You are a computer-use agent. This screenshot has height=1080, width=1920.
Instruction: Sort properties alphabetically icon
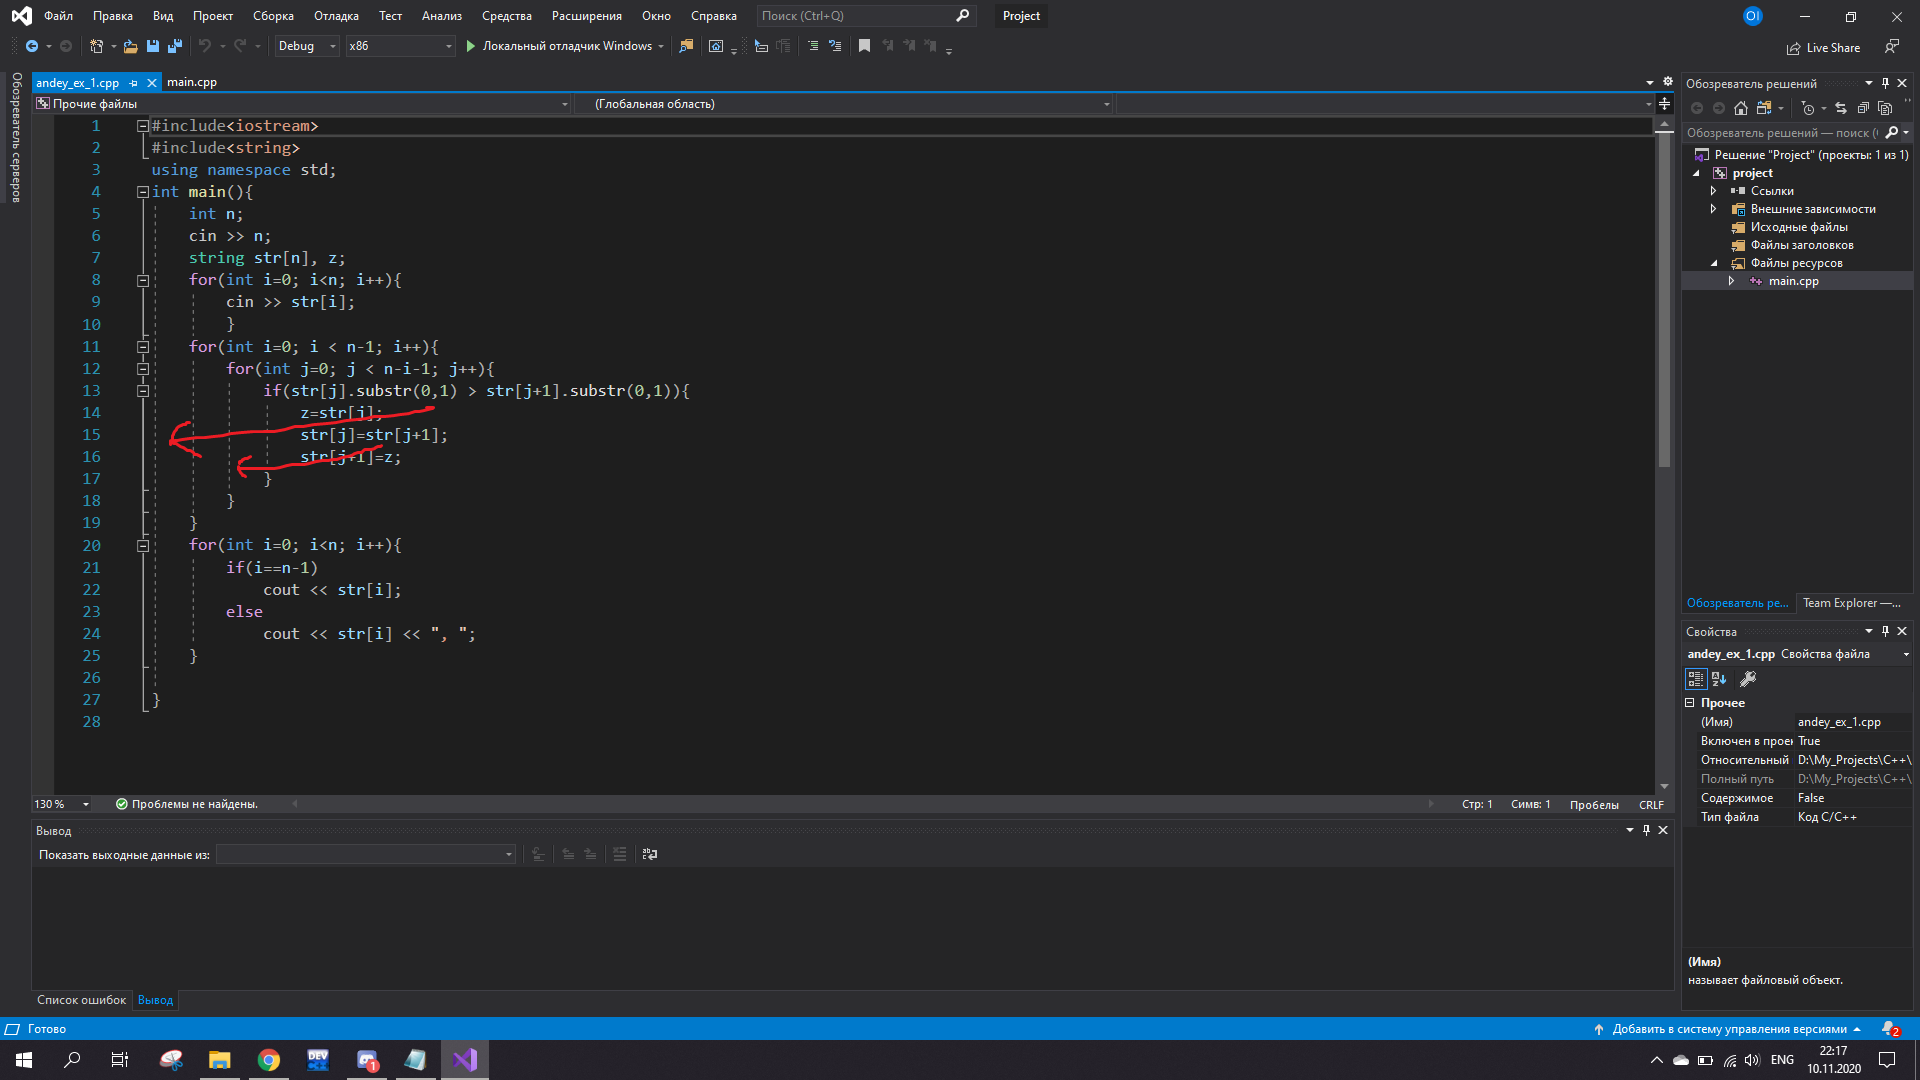point(1719,679)
